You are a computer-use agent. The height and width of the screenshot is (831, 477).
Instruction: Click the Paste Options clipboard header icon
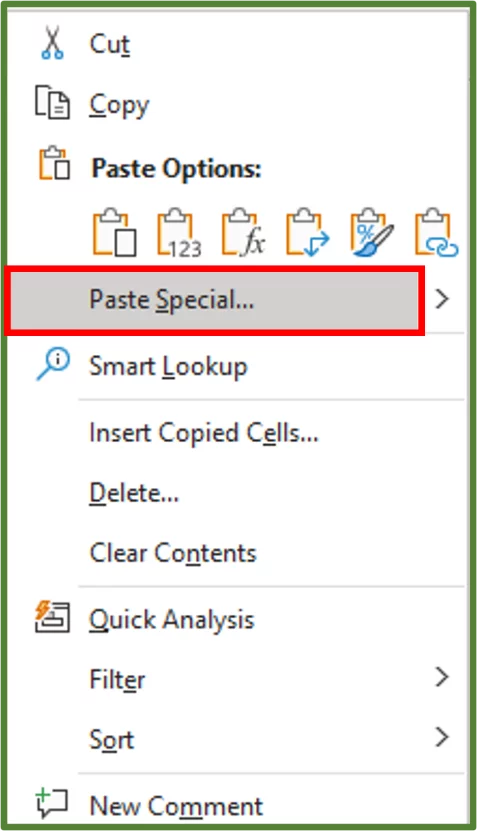(x=55, y=163)
